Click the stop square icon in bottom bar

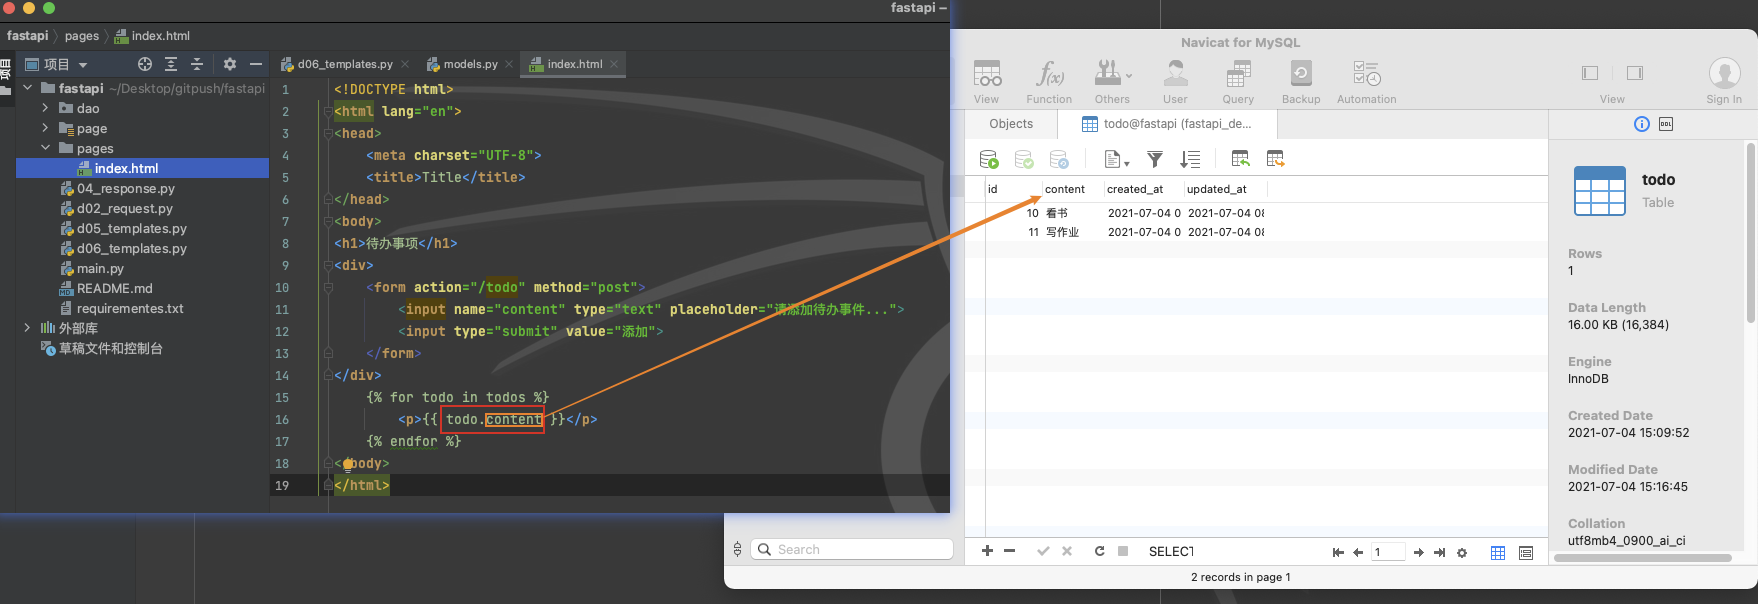point(1123,551)
